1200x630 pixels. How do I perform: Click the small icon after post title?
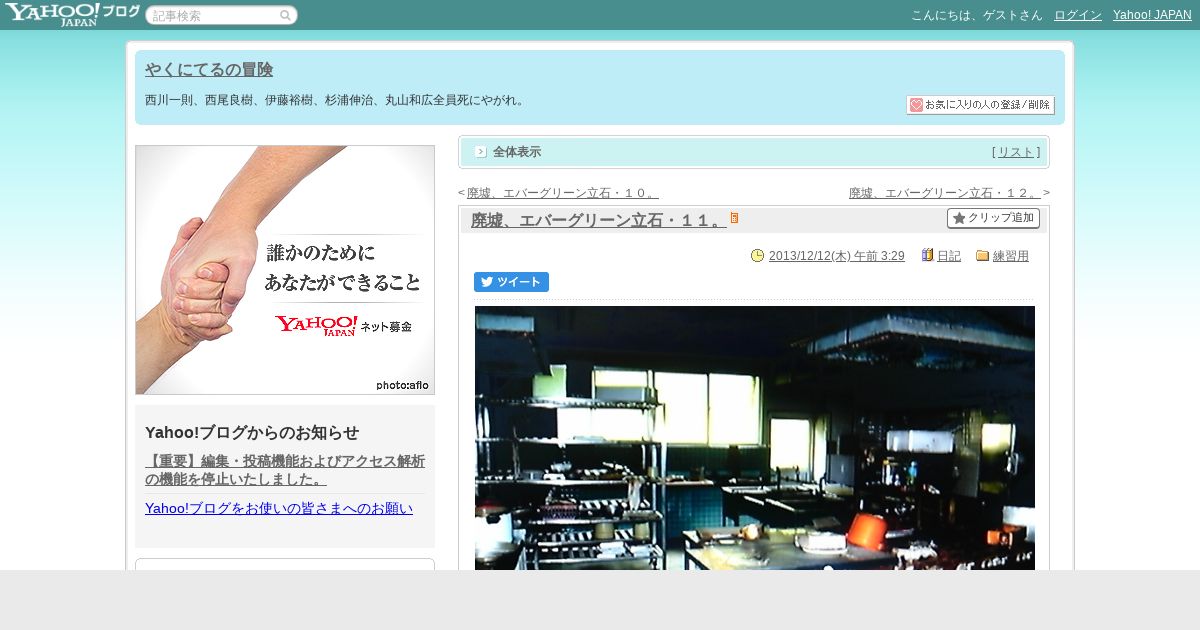click(x=734, y=218)
